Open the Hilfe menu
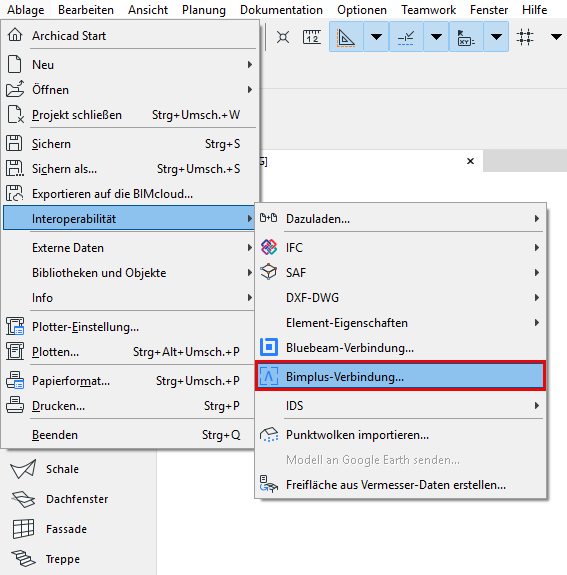Screen dimensions: 567x575 [x=534, y=10]
